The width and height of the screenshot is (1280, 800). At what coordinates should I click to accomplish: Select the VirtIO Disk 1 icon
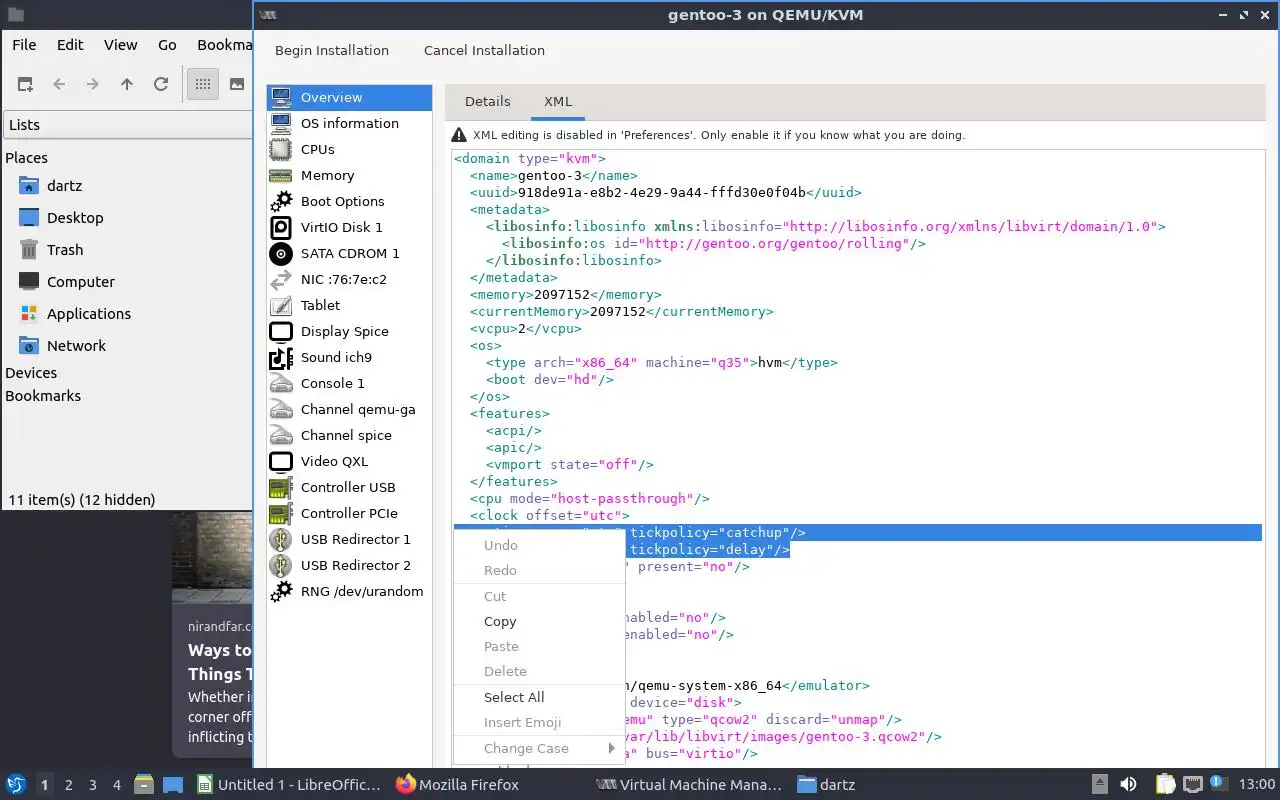point(282,227)
